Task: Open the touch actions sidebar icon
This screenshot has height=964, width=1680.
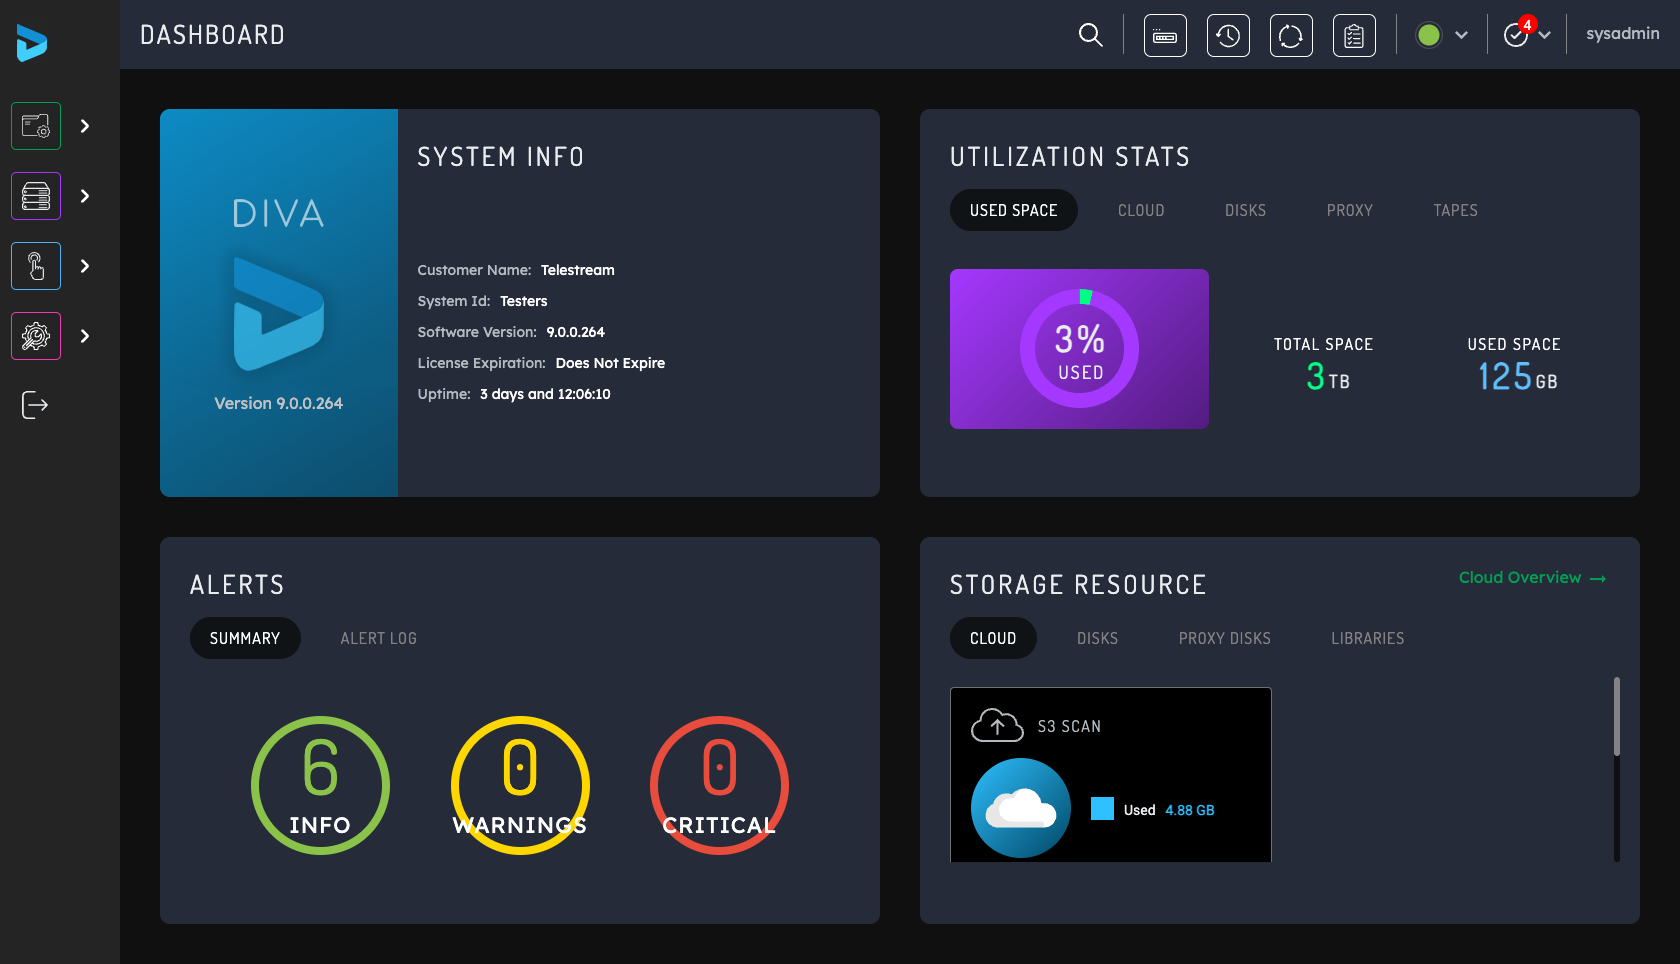Action: (36, 266)
